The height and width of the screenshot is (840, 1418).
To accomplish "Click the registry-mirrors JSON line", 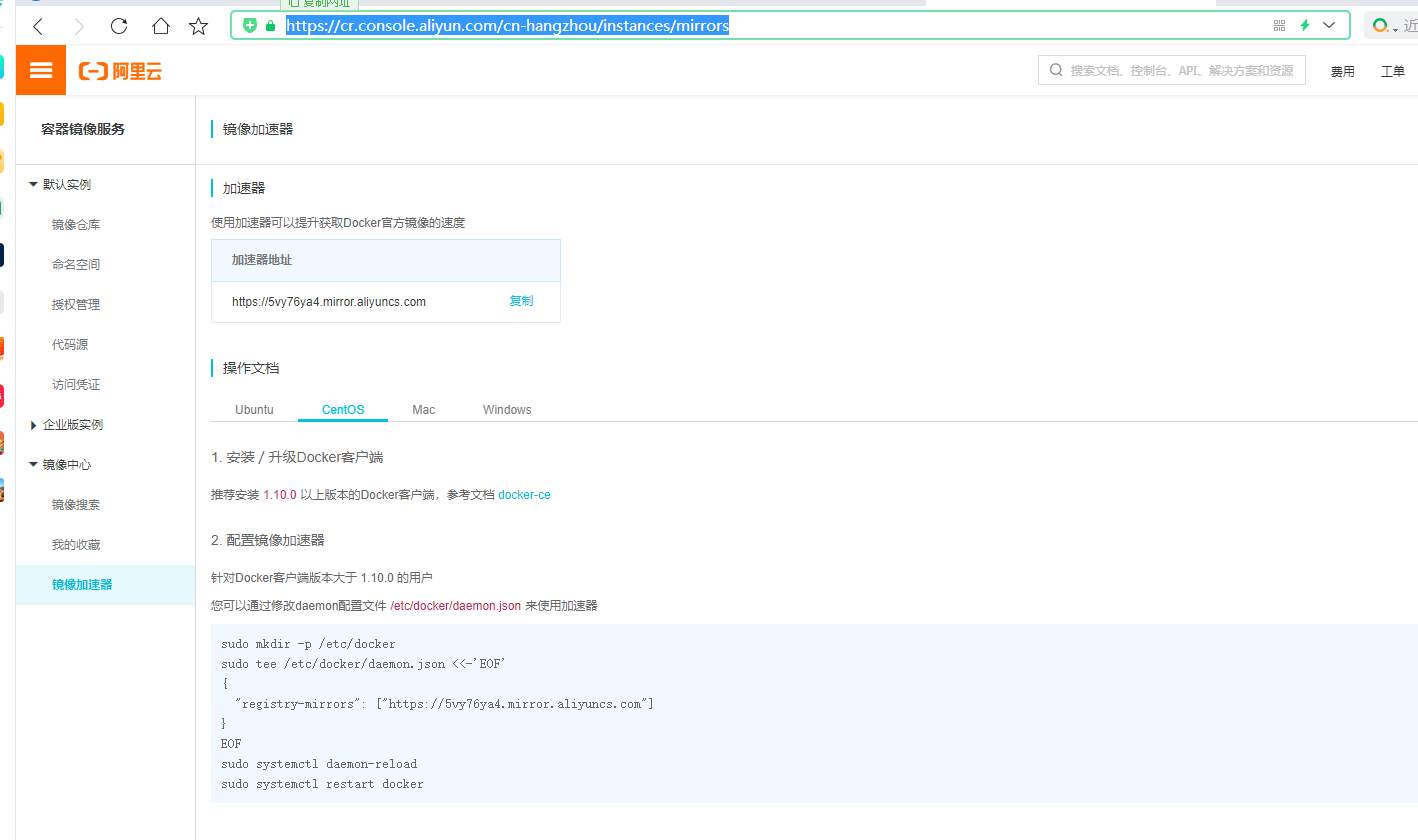I will click(444, 704).
